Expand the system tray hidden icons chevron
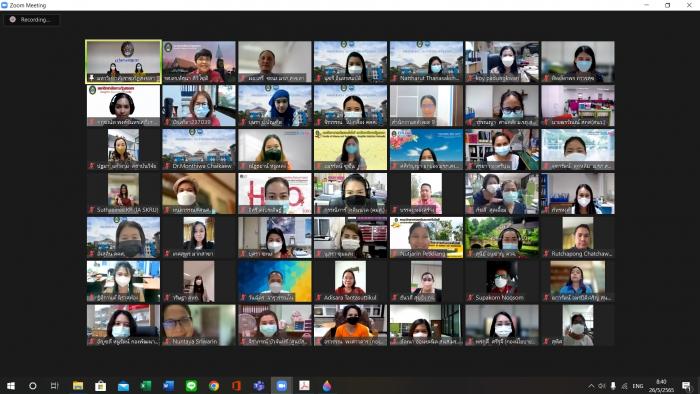 [591, 386]
